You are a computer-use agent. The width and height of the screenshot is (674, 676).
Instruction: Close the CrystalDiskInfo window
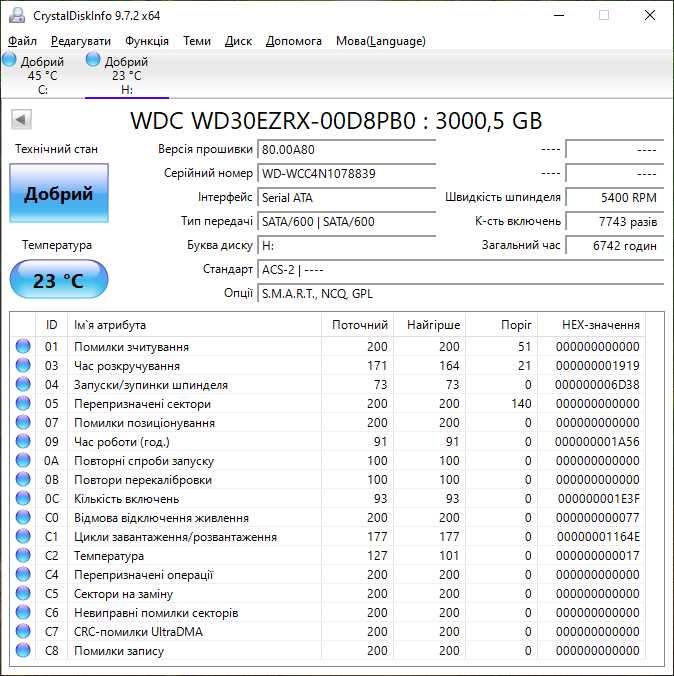(650, 15)
